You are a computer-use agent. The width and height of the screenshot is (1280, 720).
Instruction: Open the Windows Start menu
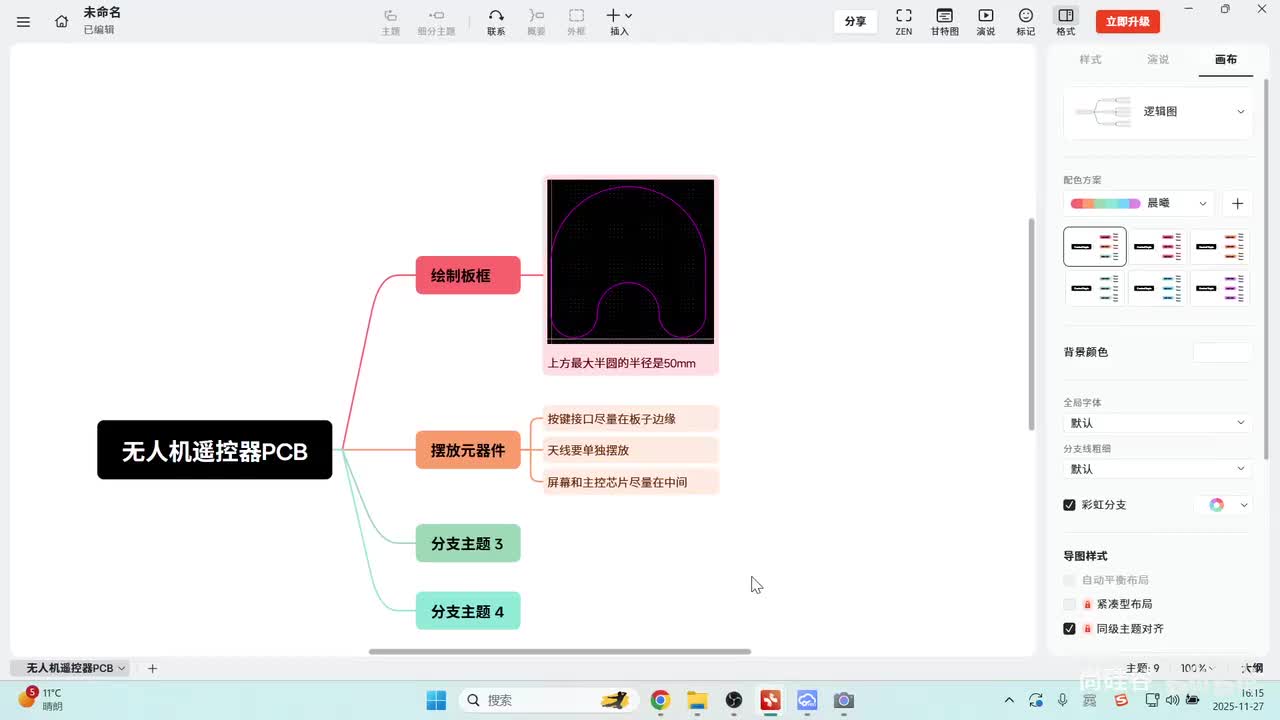click(x=436, y=700)
